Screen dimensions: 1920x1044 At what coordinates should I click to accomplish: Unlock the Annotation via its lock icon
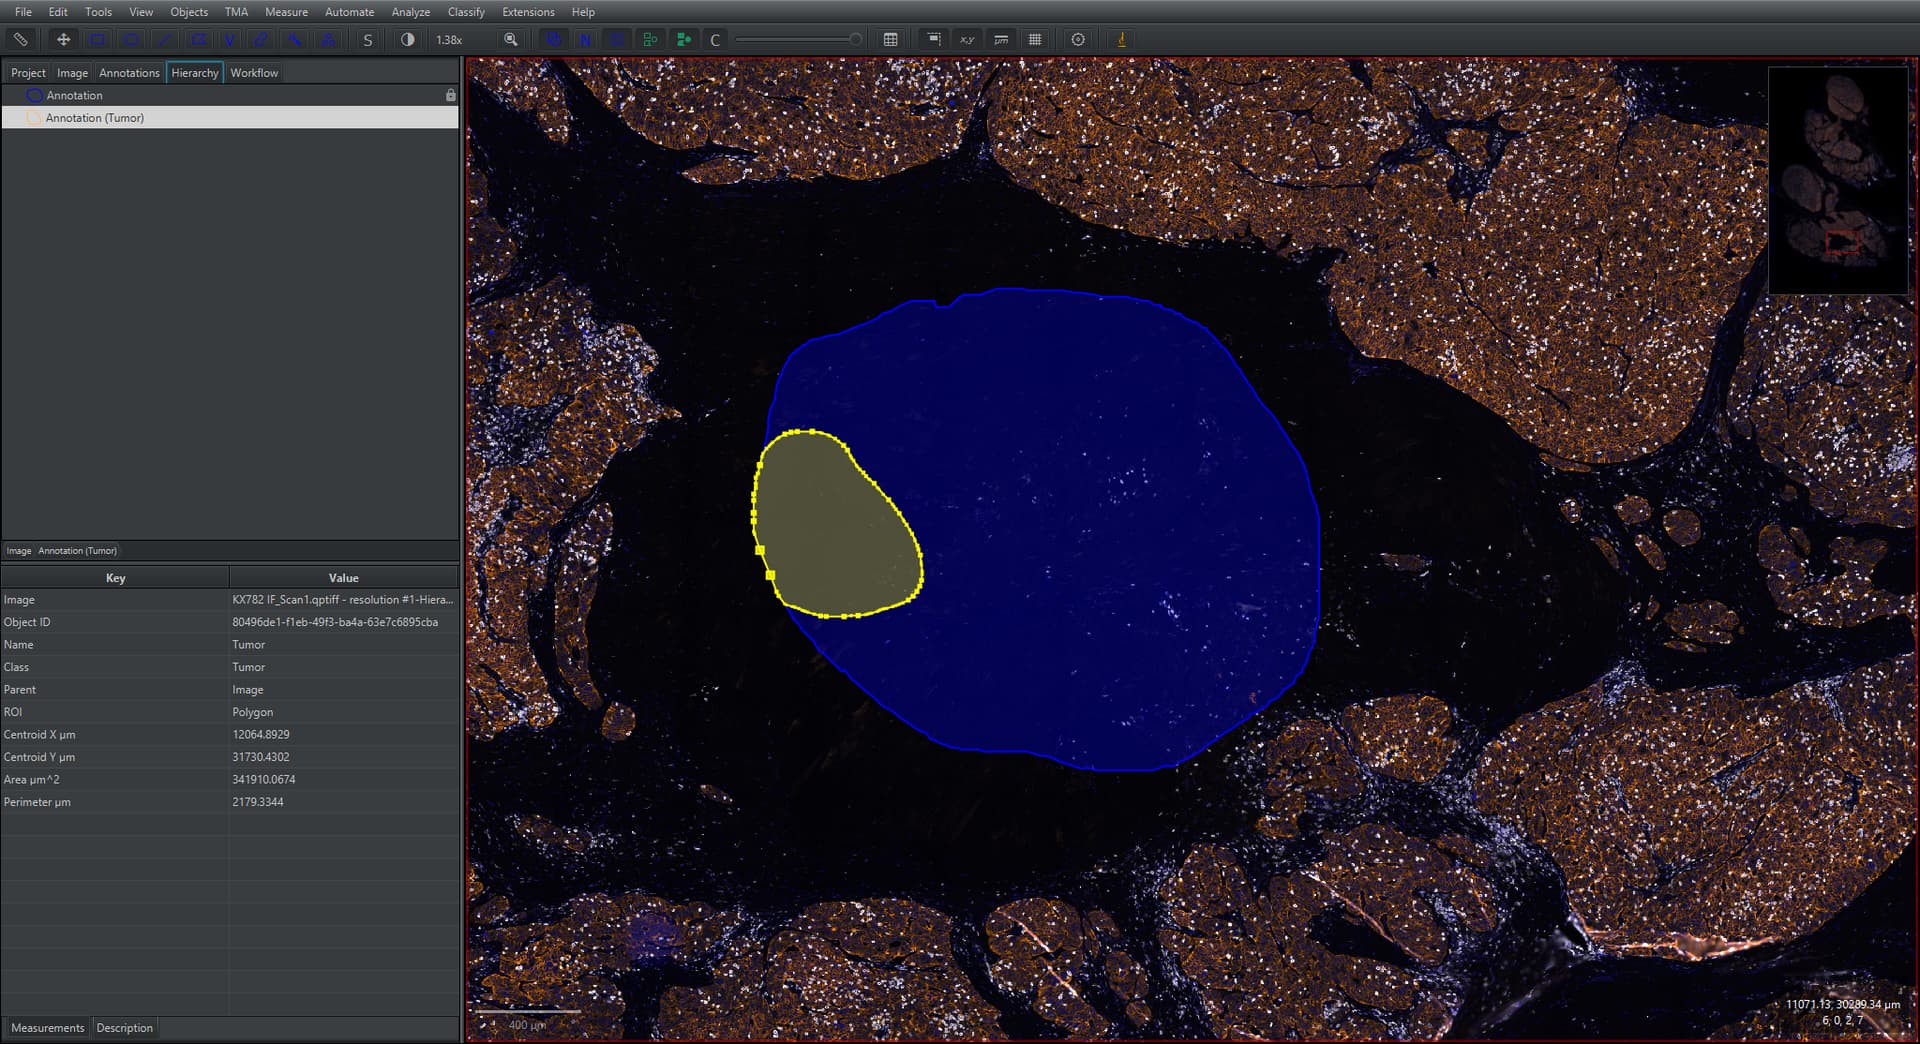tap(450, 95)
